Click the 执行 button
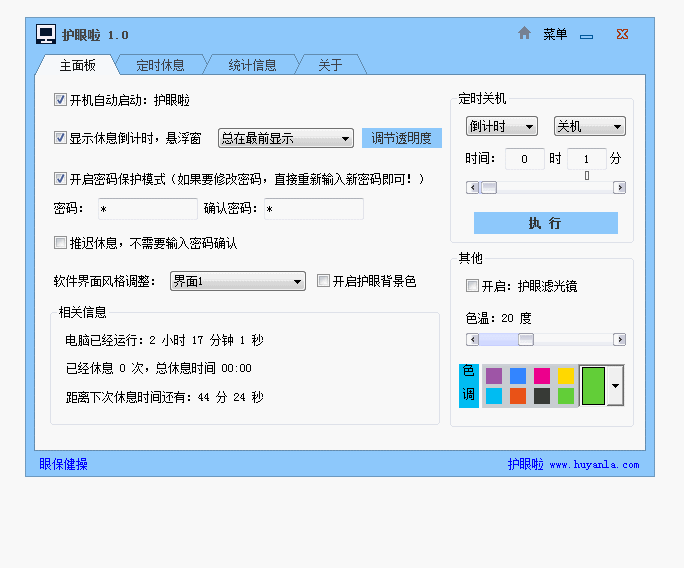The height and width of the screenshot is (568, 684). tap(546, 223)
